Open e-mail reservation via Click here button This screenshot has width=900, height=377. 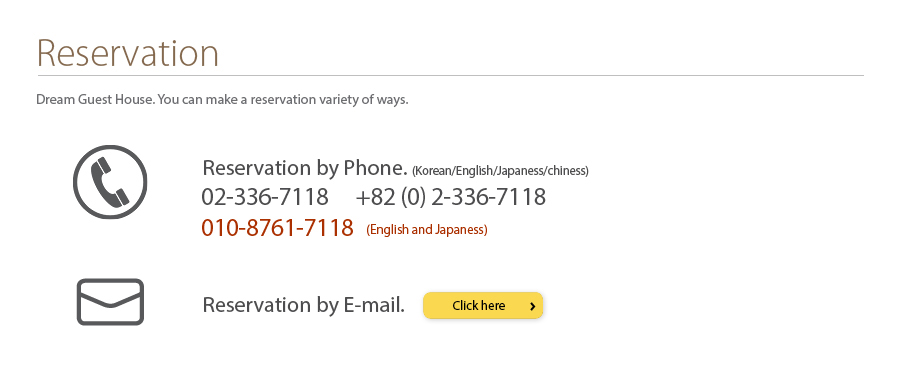(x=483, y=305)
